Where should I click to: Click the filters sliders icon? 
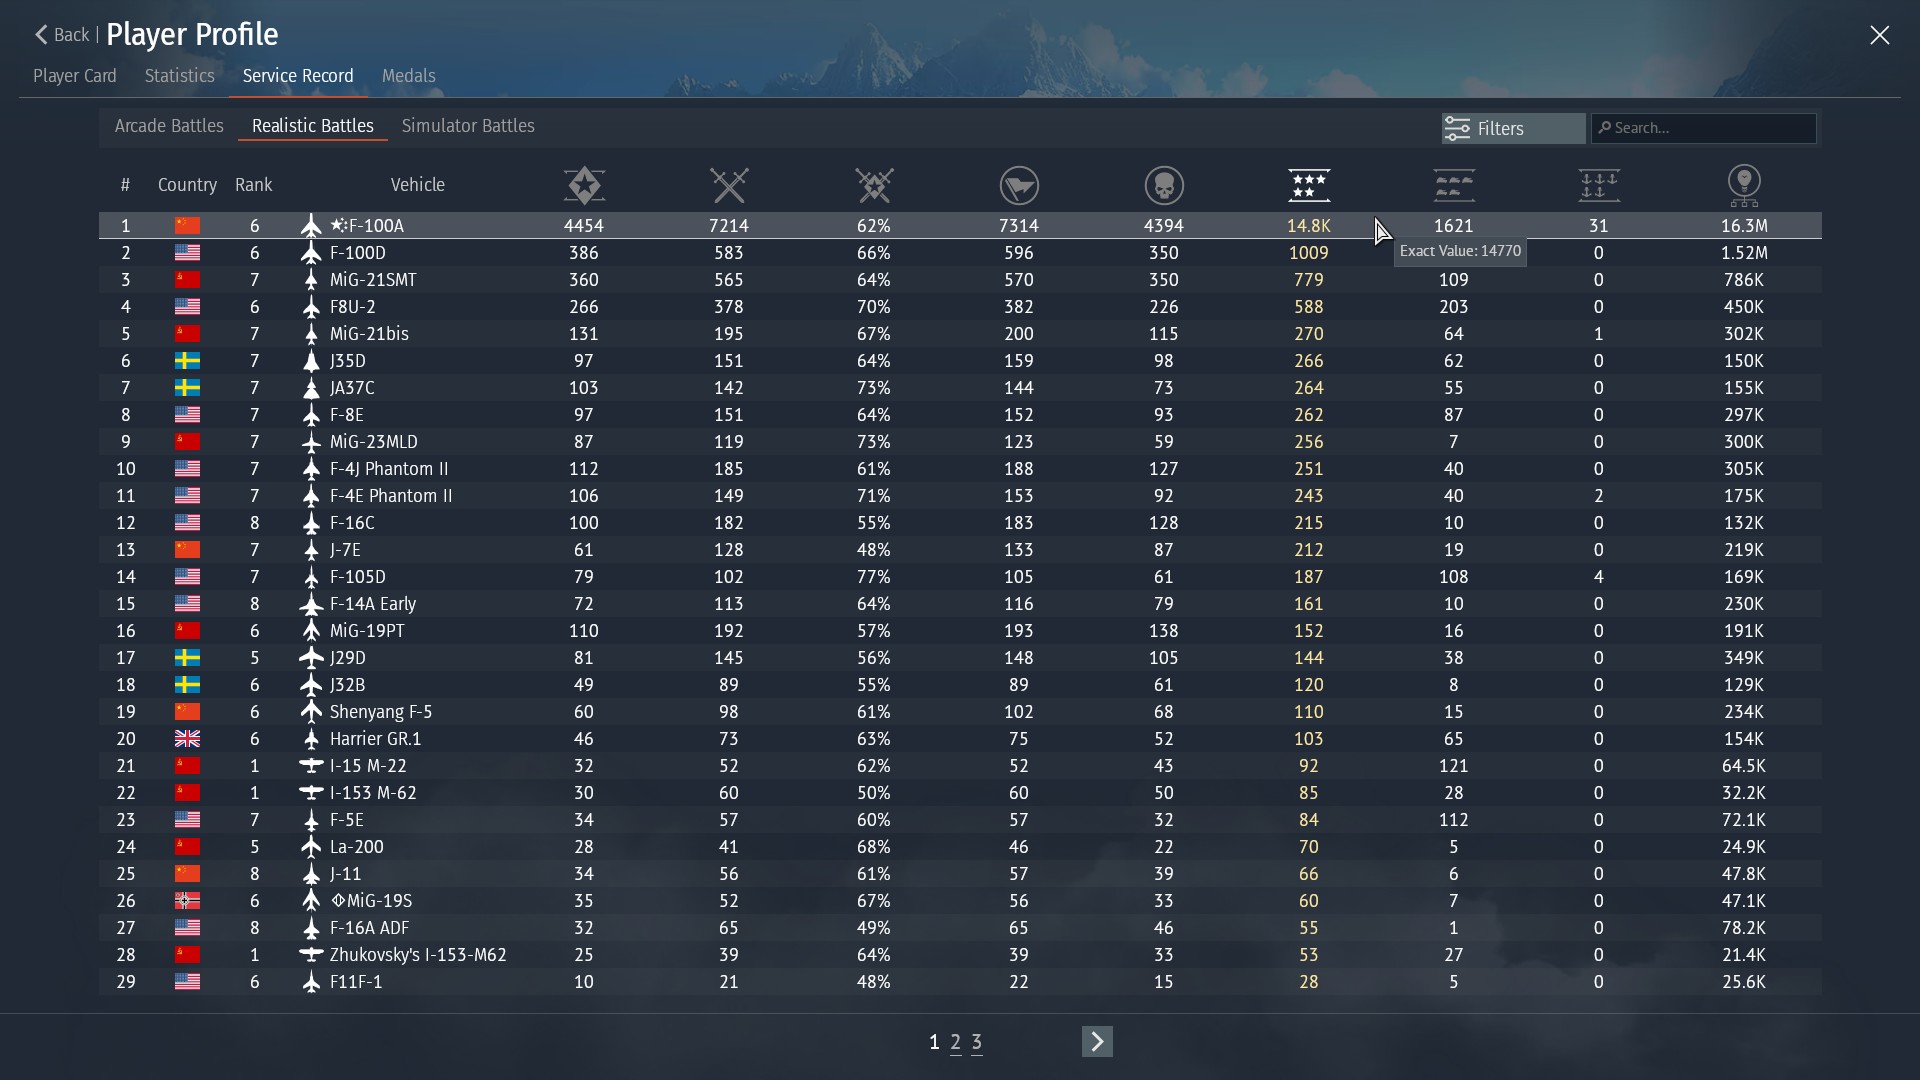1457,128
